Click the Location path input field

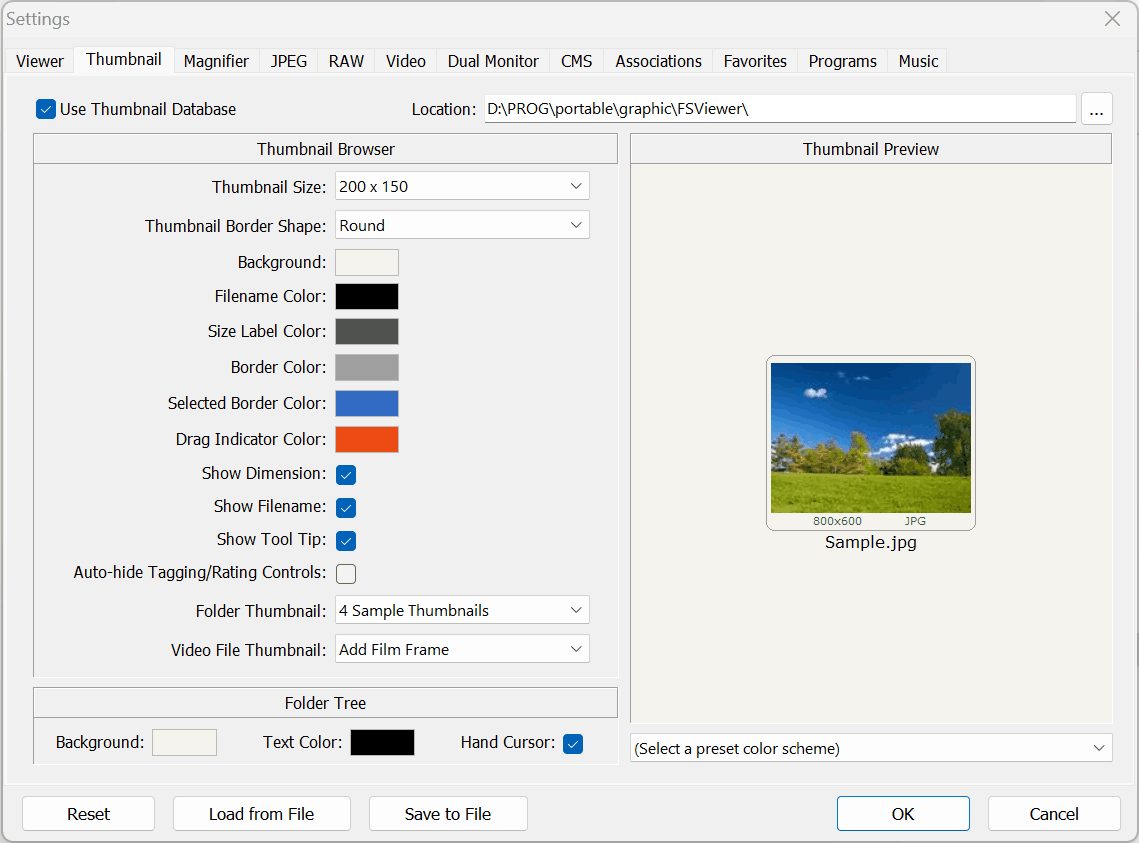click(780, 110)
